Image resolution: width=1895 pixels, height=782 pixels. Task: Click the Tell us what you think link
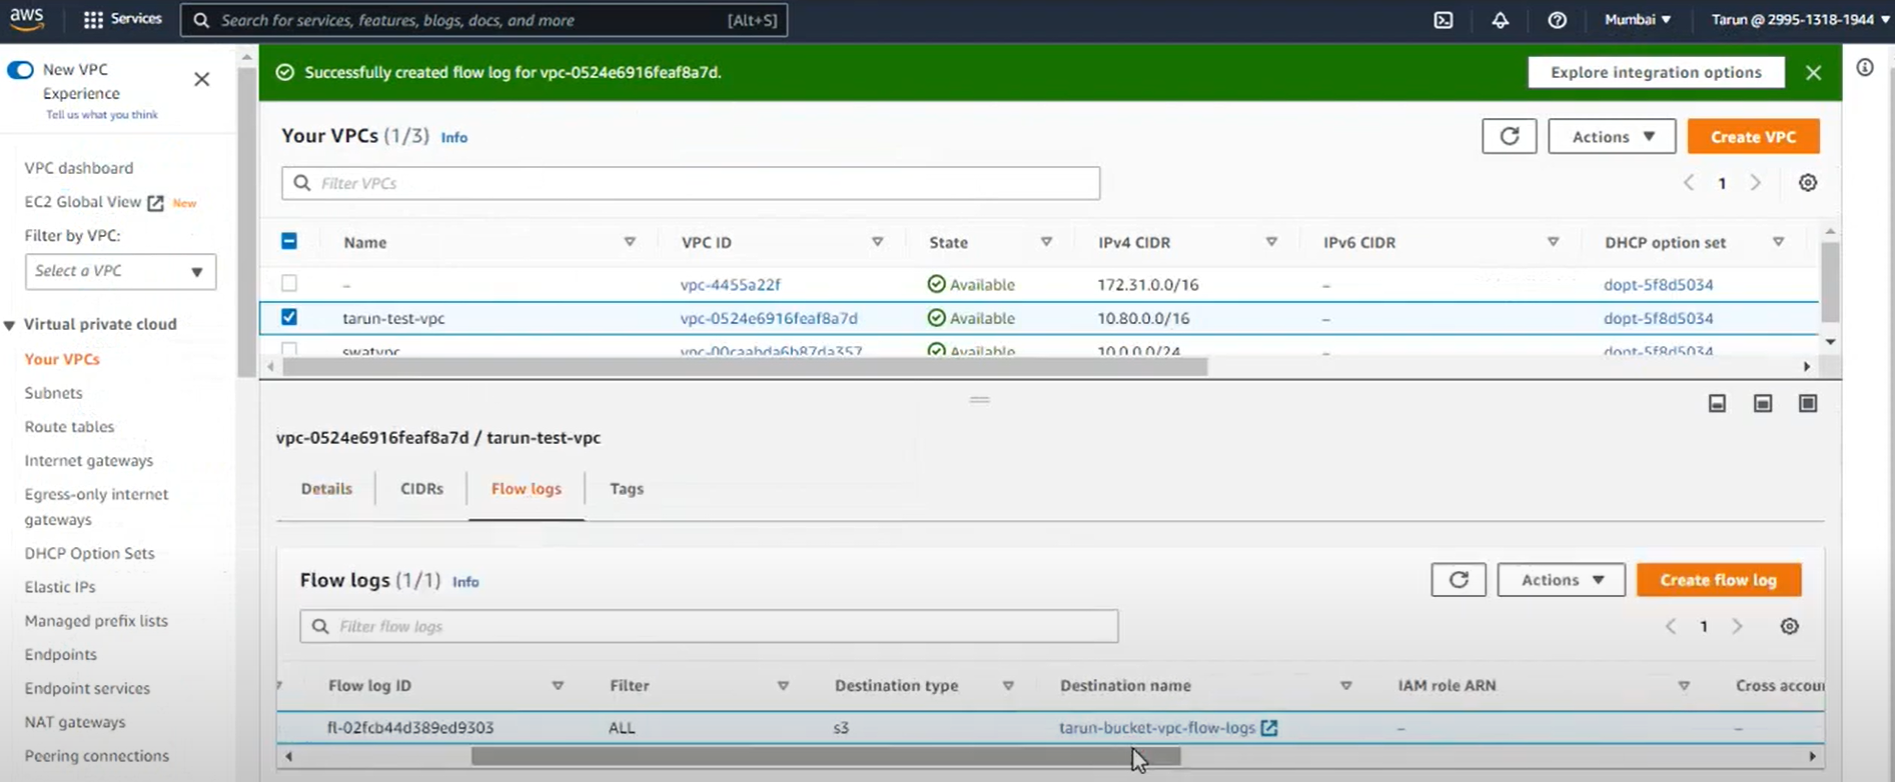click(x=102, y=115)
